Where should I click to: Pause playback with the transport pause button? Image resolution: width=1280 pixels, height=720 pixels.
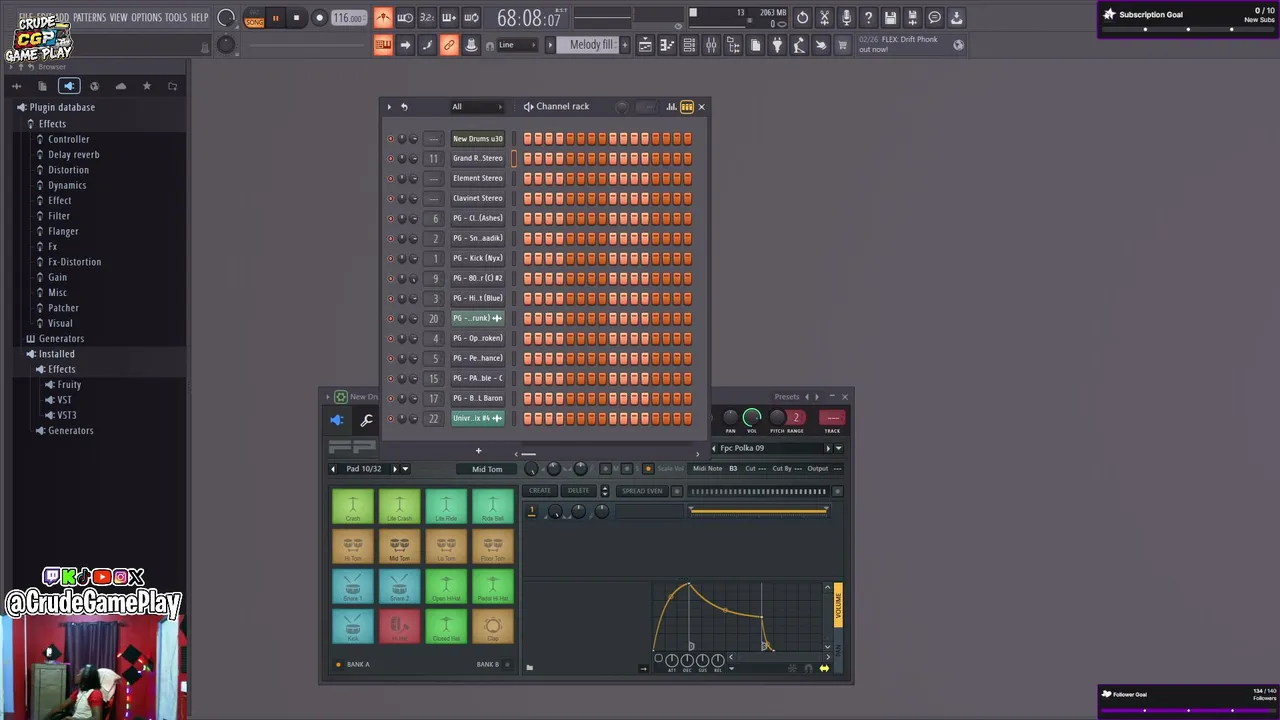(x=275, y=18)
